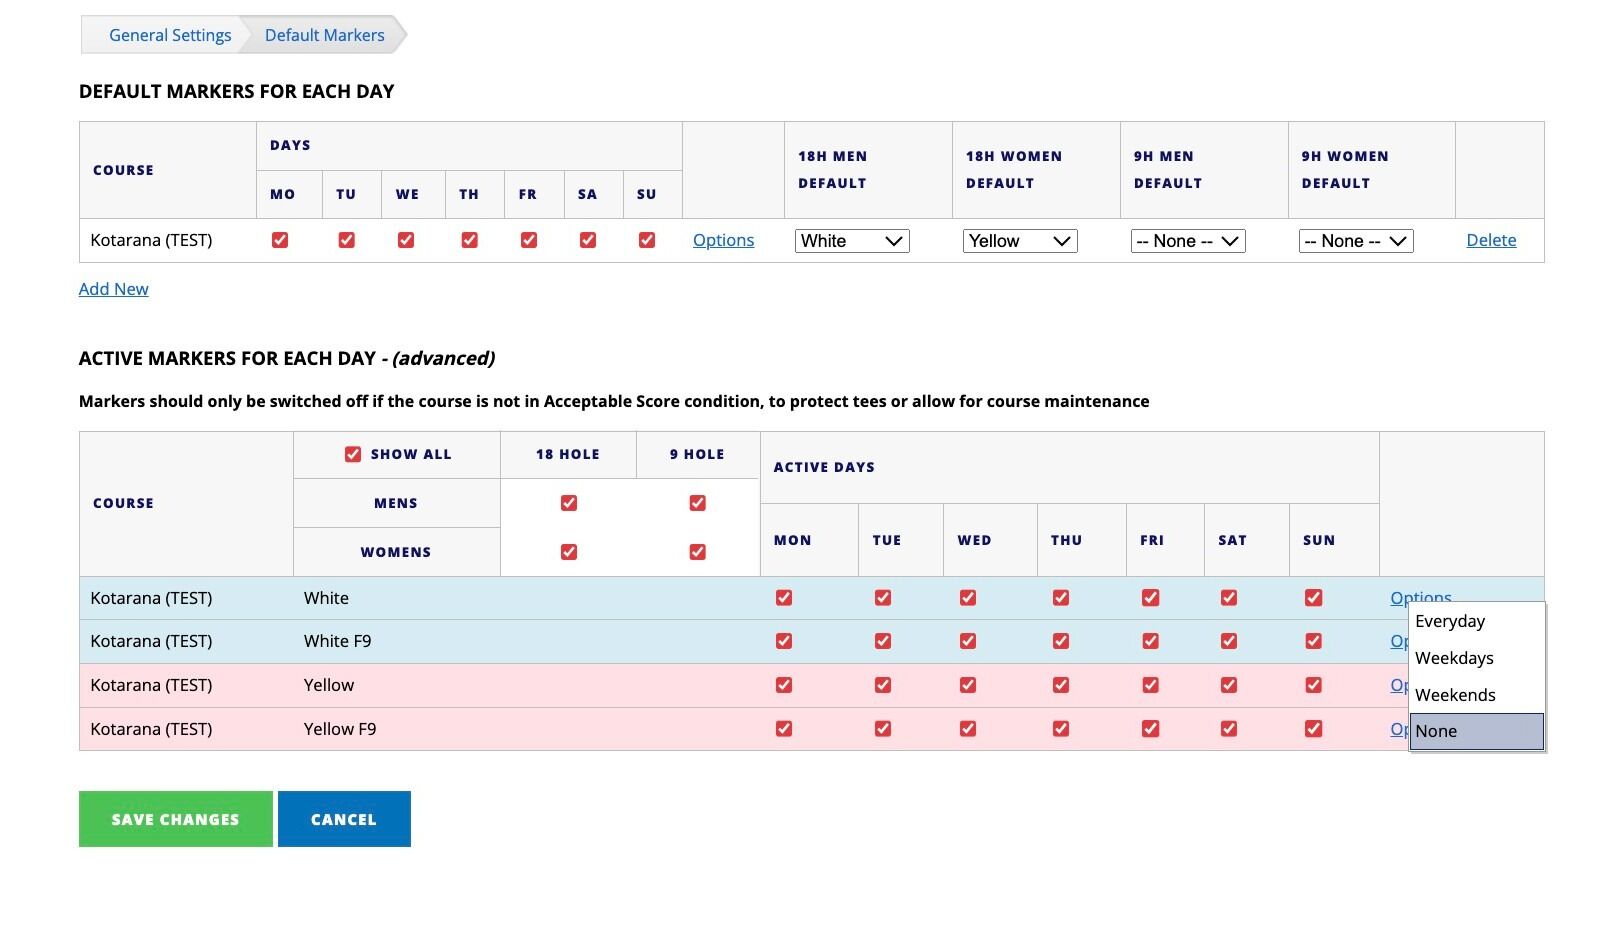Disable Sat for the Yellow F9 row
Viewport: 1620px width, 927px height.
pos(1229,729)
